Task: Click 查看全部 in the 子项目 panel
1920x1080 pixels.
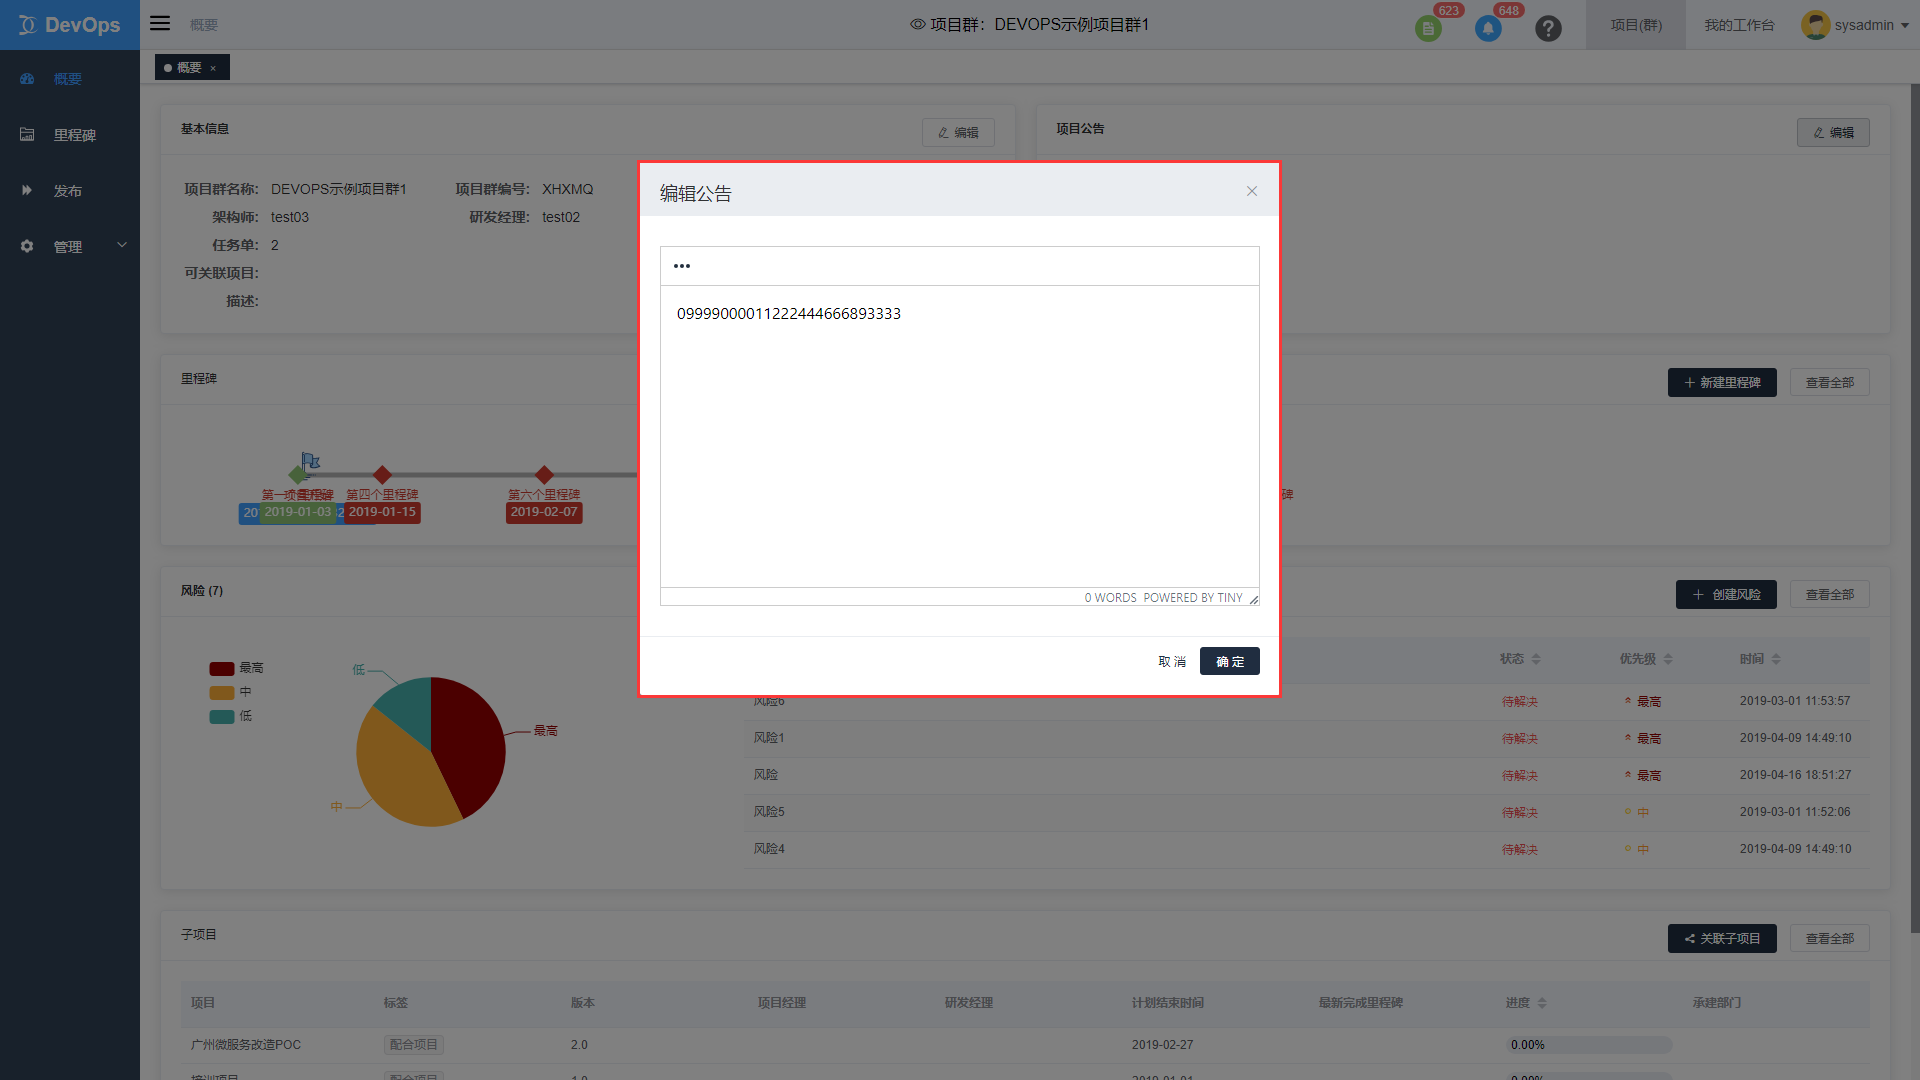Action: pos(1830,938)
